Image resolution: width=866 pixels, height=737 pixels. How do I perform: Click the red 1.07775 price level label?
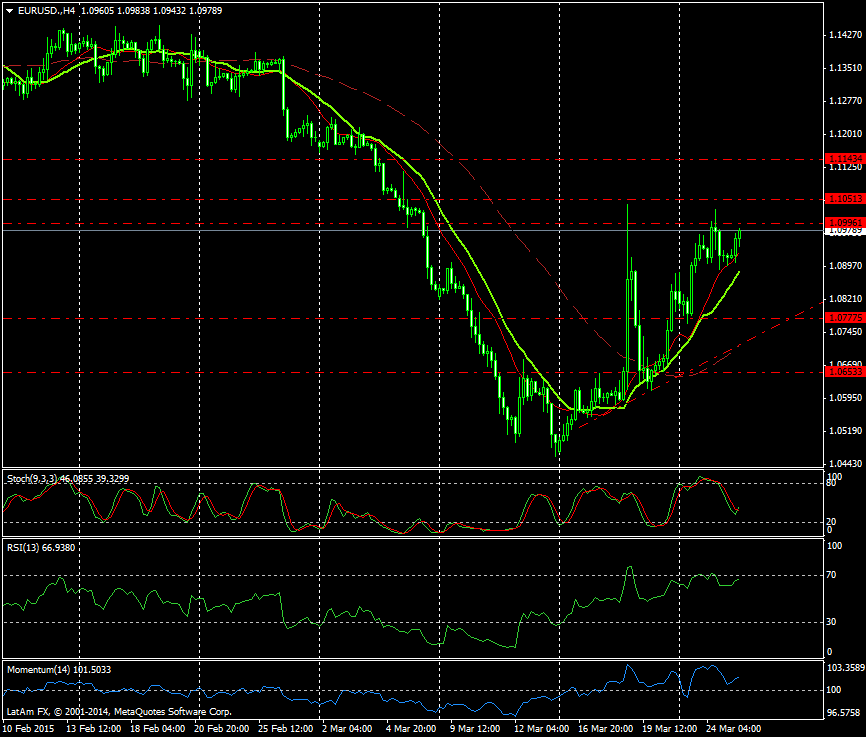point(845,318)
